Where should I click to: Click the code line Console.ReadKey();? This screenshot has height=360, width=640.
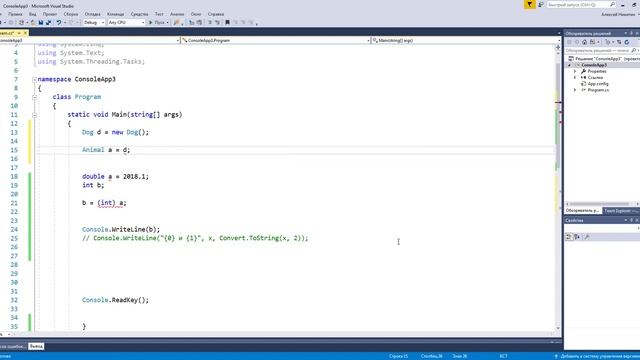click(x=116, y=300)
